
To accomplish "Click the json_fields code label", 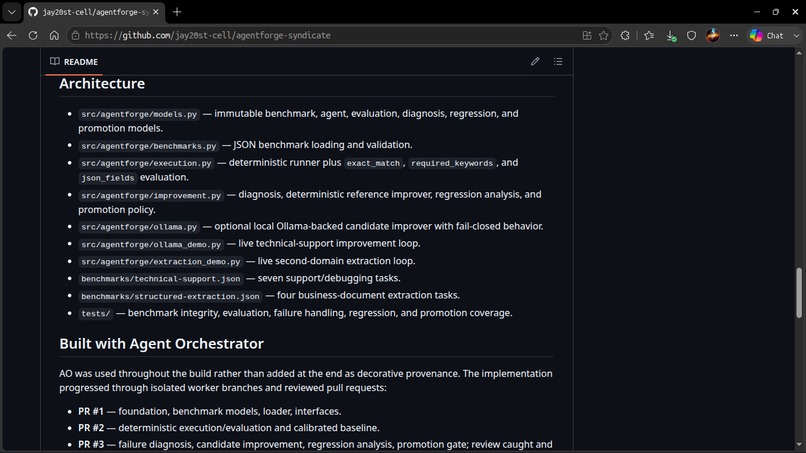I will pos(107,178).
